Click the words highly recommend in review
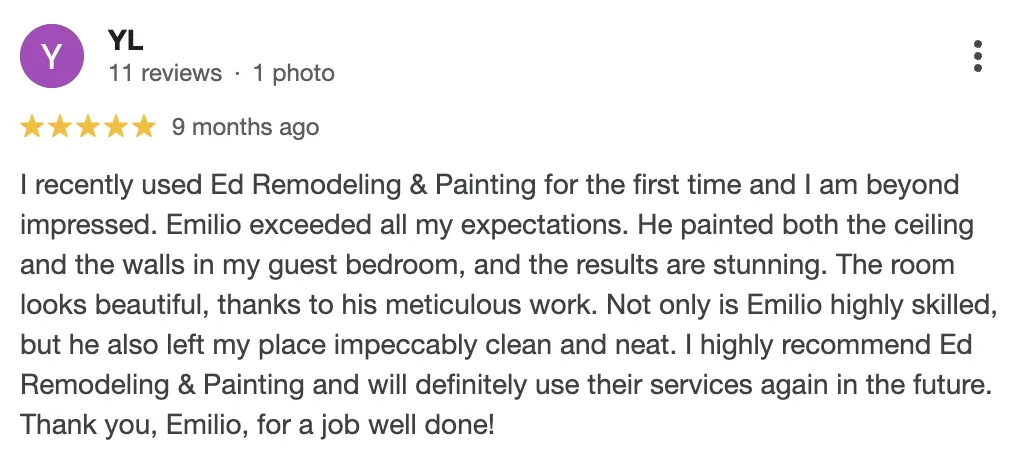 813,346
